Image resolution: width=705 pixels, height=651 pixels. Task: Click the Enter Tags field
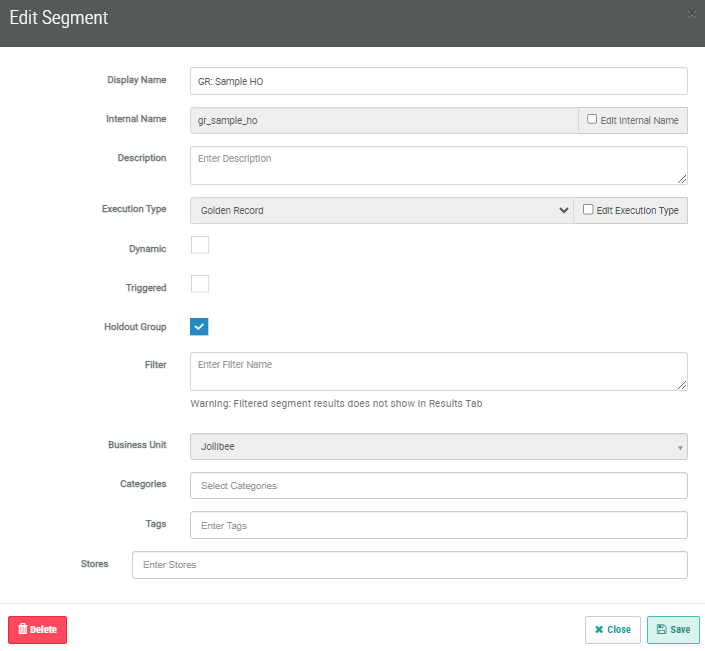(438, 525)
